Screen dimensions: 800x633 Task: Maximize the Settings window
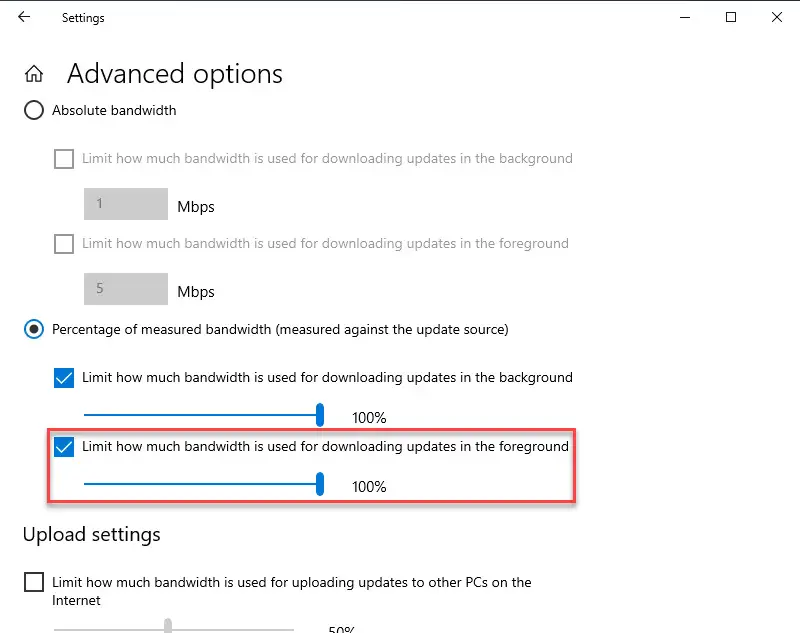click(x=731, y=17)
